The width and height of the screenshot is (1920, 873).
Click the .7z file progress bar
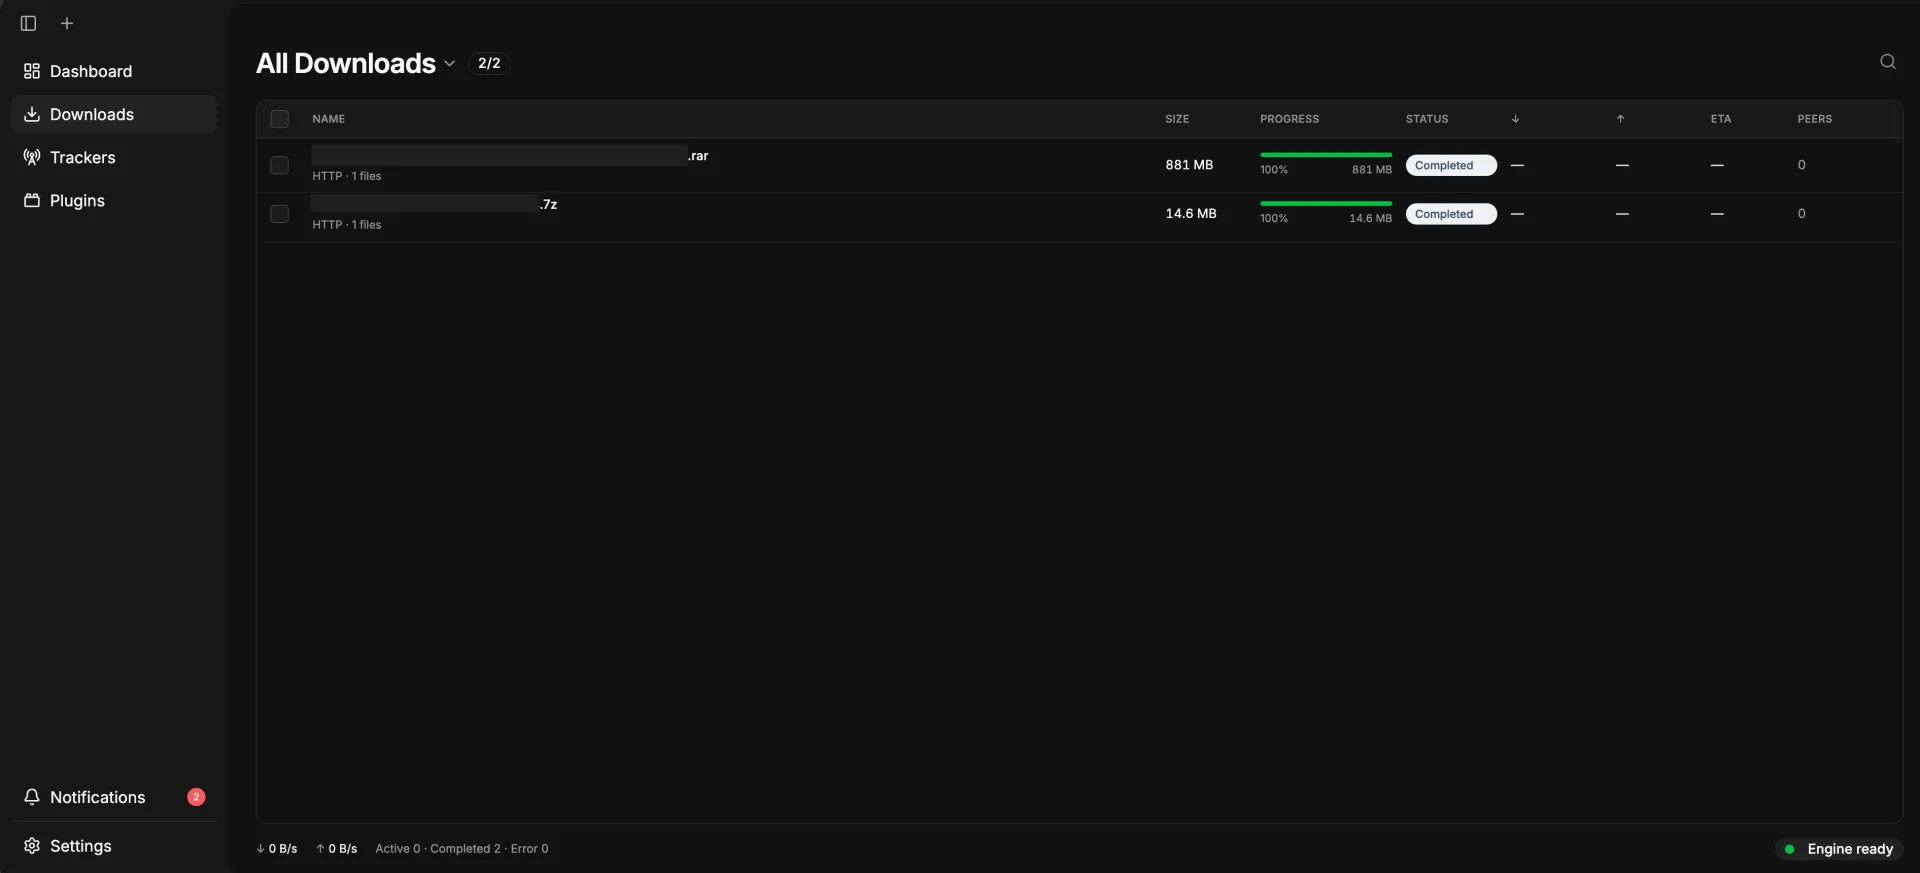[1326, 204]
